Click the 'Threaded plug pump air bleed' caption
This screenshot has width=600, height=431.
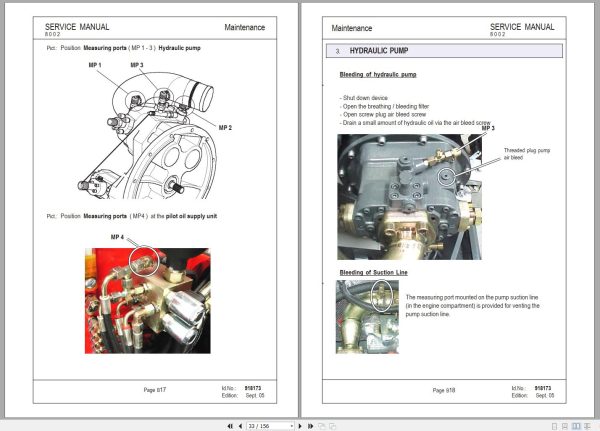(527, 154)
